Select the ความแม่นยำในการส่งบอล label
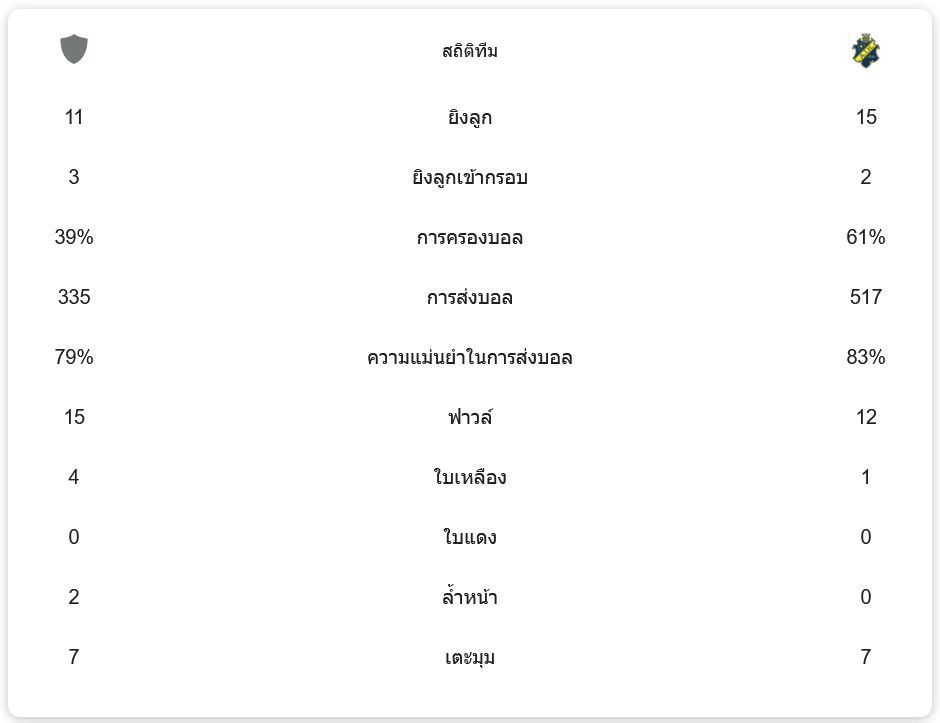 coord(470,357)
